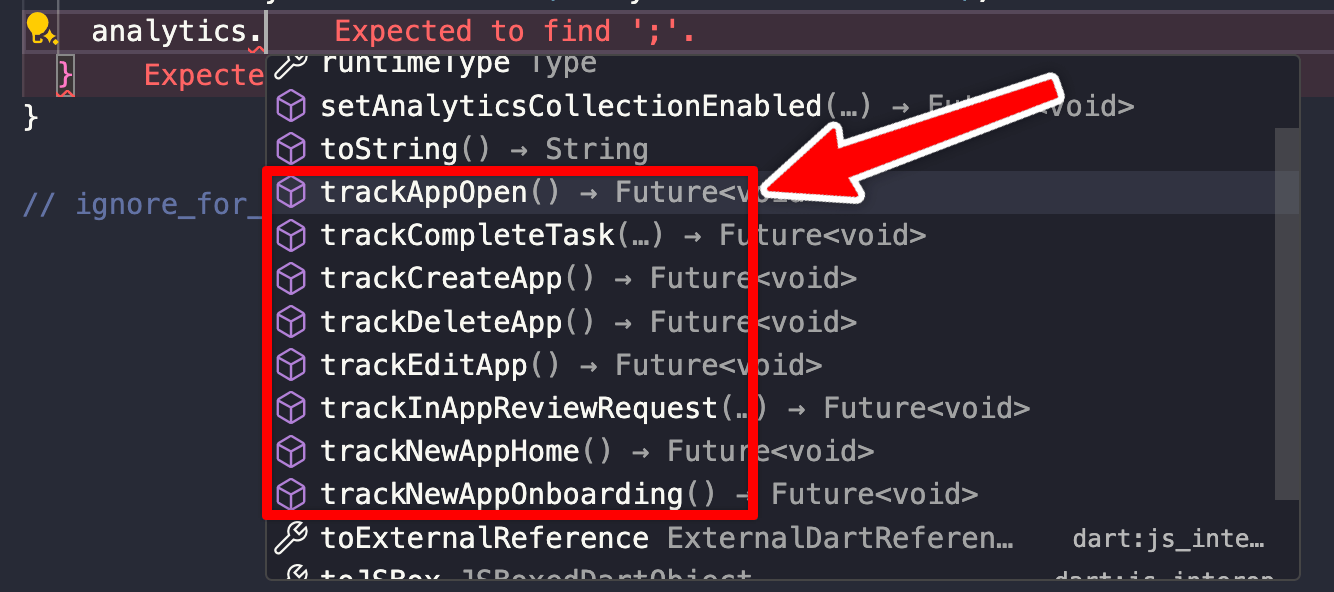Select toExternalReference from dart:js_interop
The image size is (1334, 592).
(484, 538)
